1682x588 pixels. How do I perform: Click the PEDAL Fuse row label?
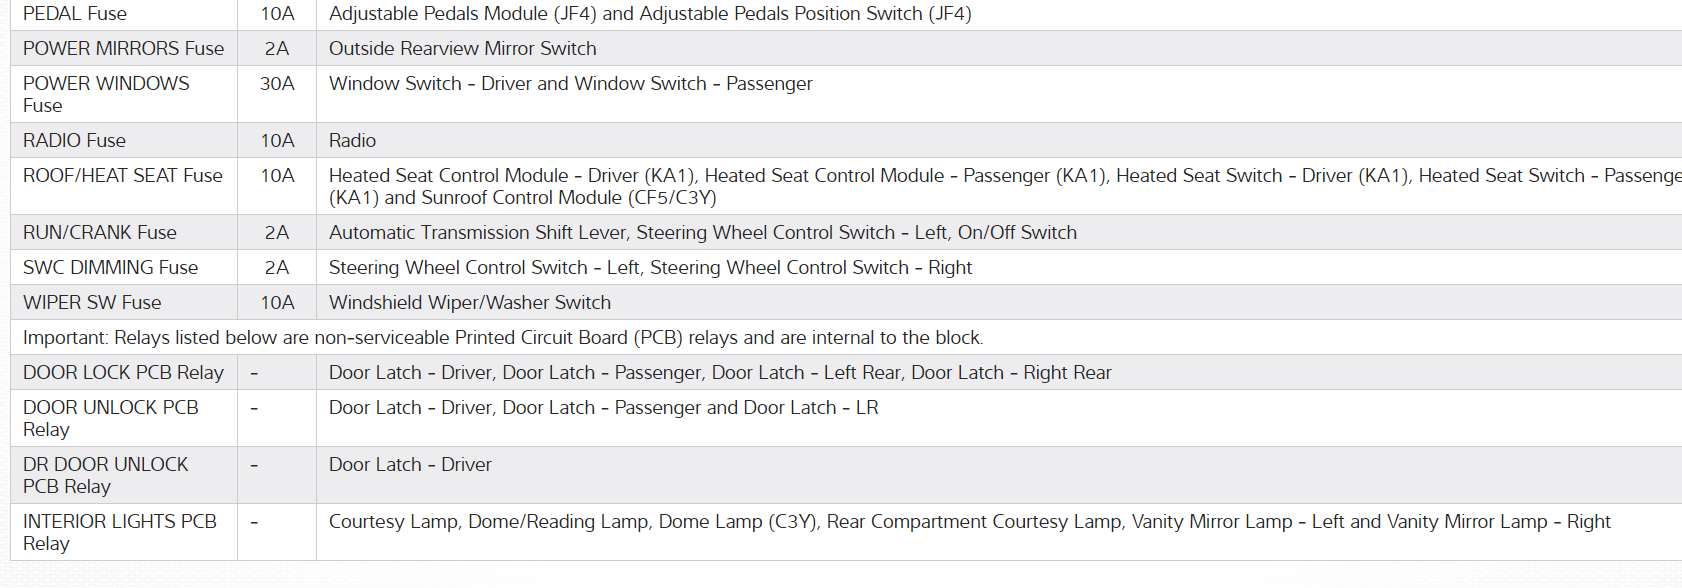tap(75, 14)
